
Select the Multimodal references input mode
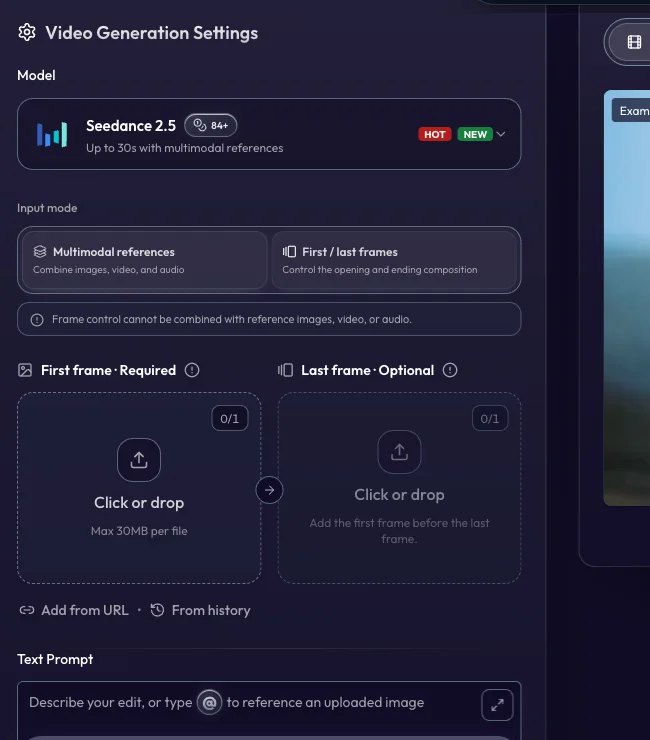pos(144,260)
